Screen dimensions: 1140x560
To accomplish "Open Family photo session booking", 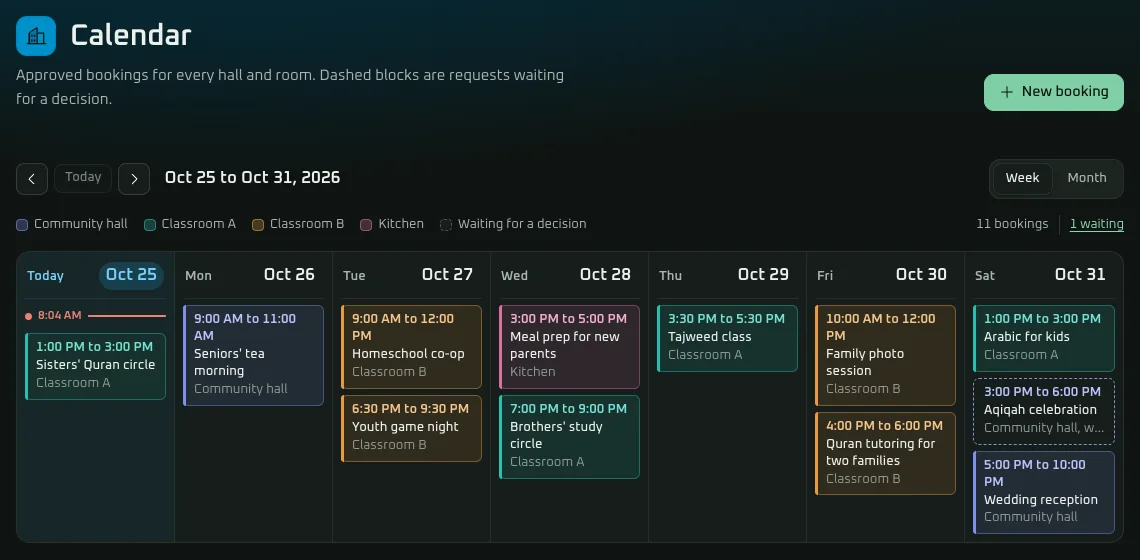I will pos(886,356).
